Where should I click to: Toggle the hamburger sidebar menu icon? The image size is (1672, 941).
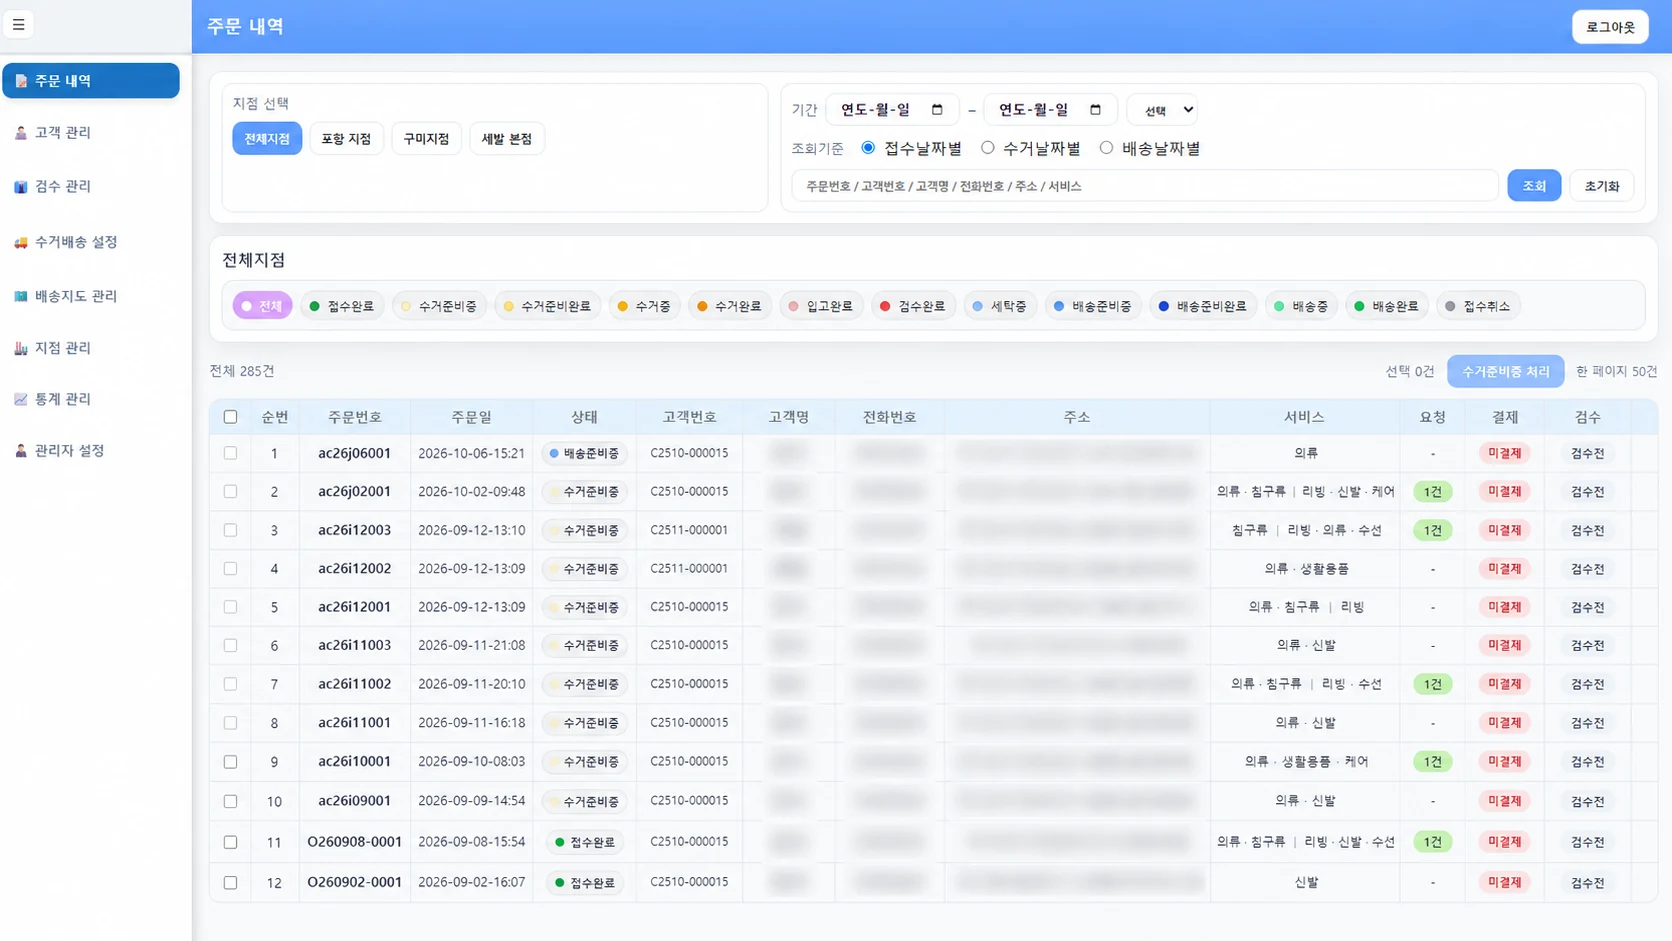[x=18, y=25]
